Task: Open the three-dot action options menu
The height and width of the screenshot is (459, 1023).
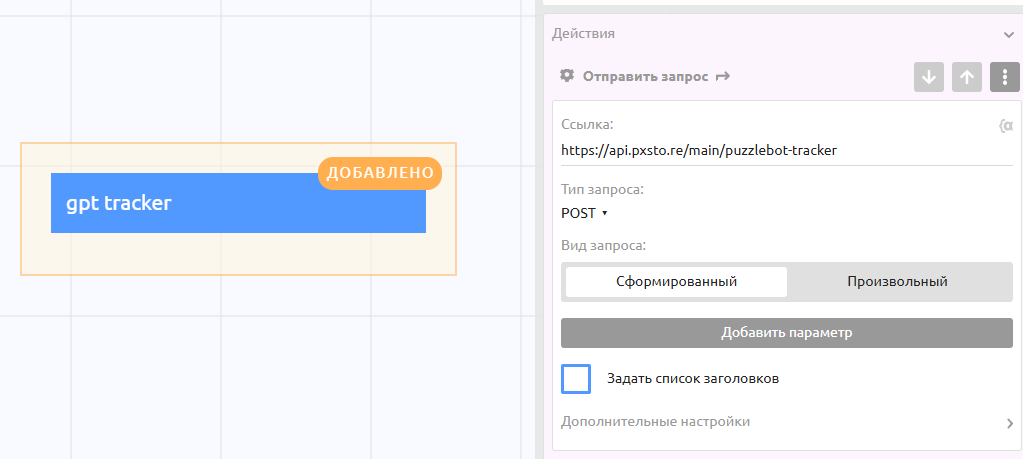Action: 1004,77
